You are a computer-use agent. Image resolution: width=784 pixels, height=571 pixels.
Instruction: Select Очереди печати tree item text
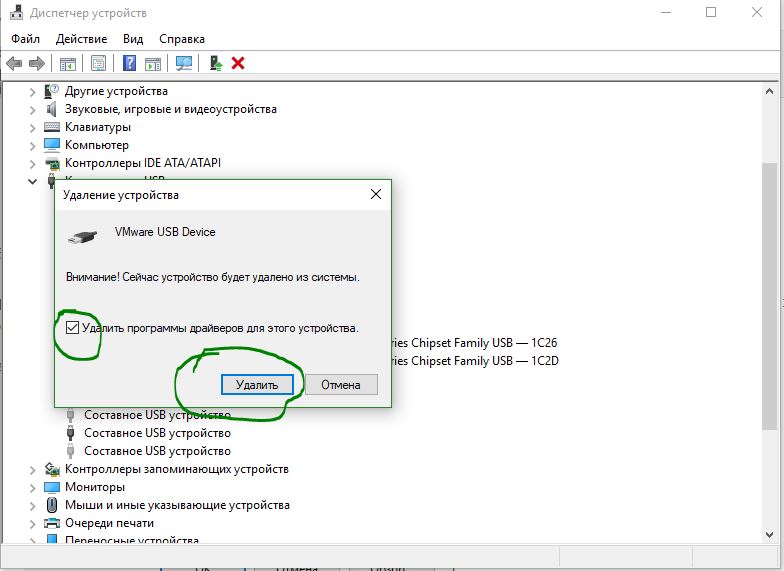(110, 523)
